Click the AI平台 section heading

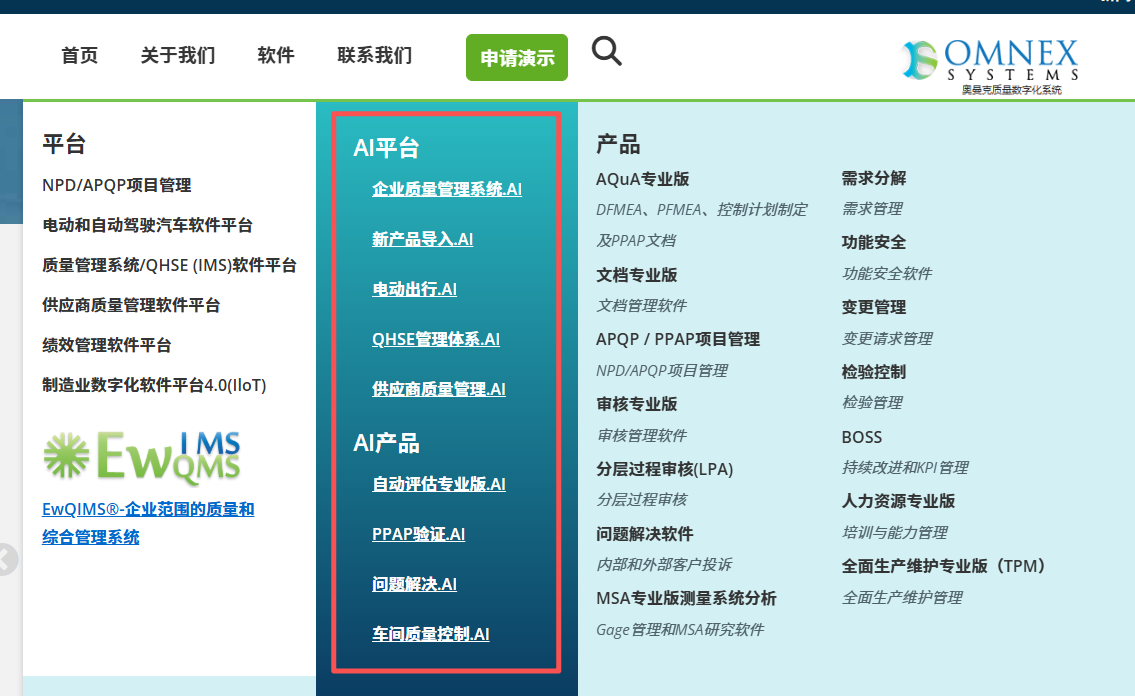(x=386, y=148)
